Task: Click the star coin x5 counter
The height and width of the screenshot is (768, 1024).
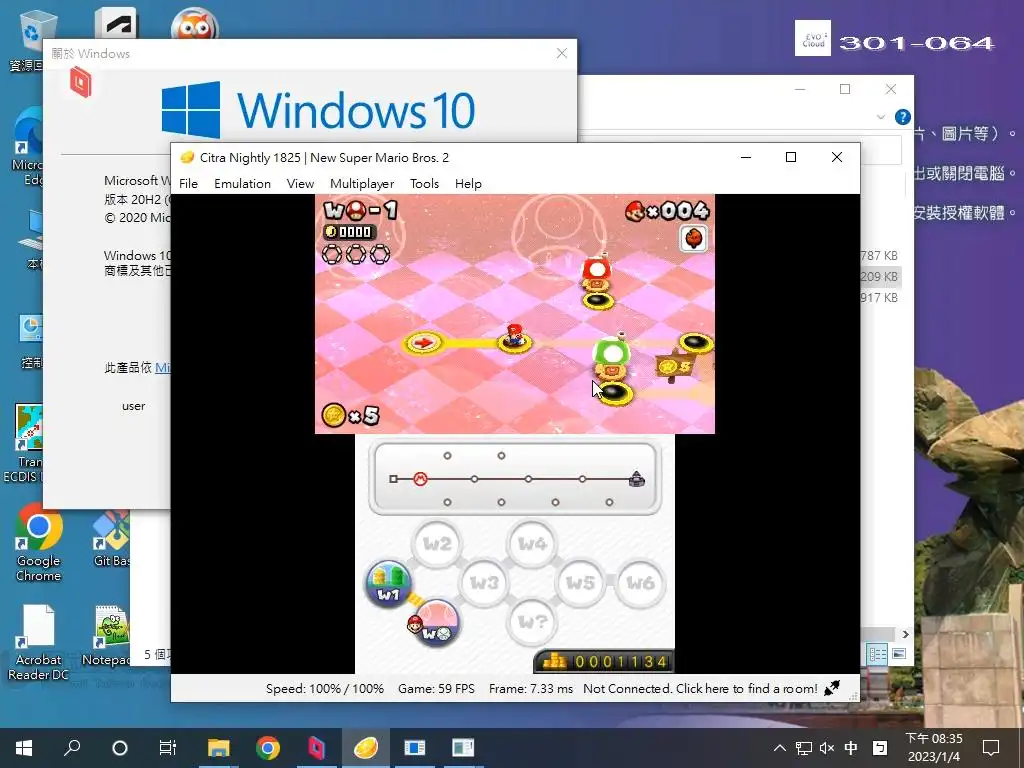Action: click(x=351, y=415)
